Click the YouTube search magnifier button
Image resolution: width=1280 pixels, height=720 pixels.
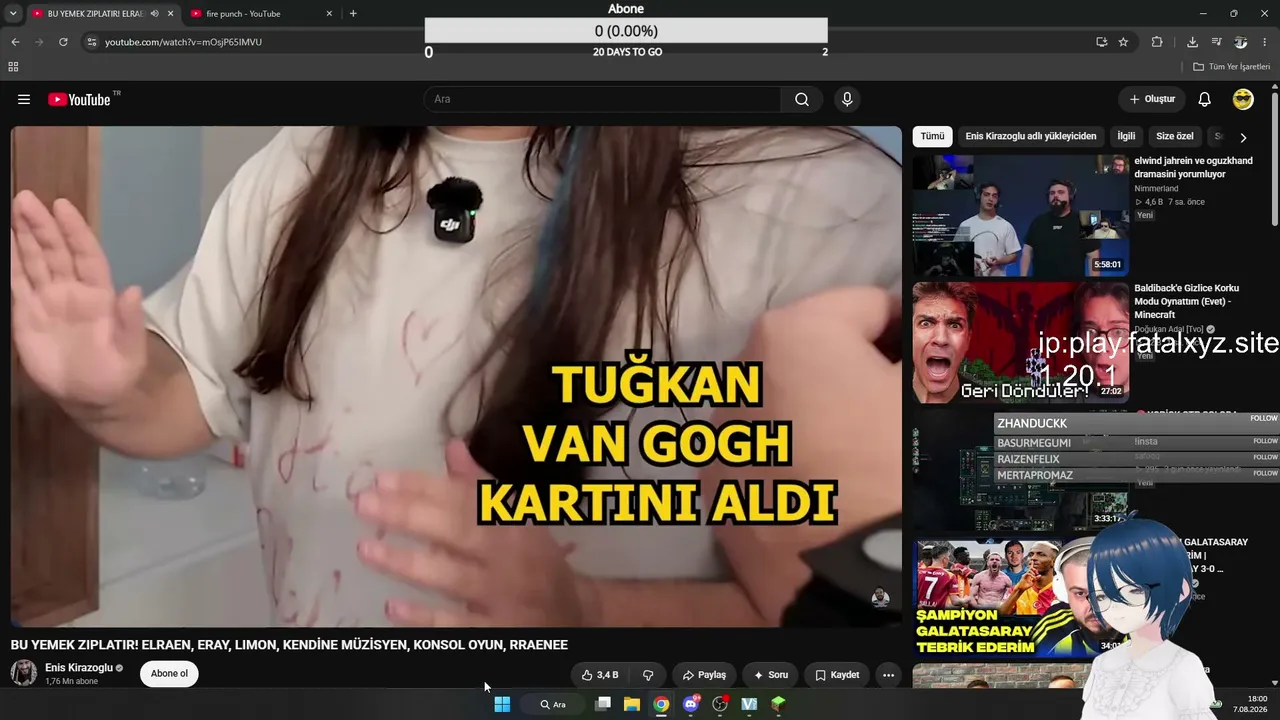pyautogui.click(x=802, y=99)
